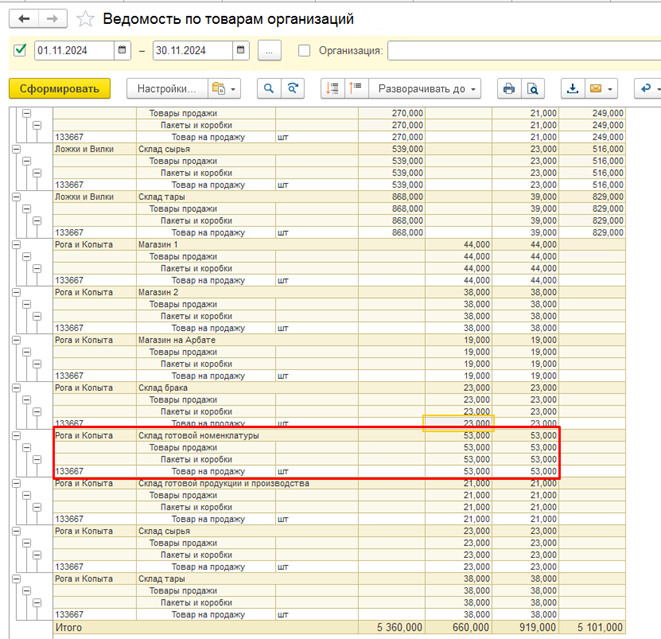Select cell Склад готовой номенклатуры
The height and width of the screenshot is (639, 661).
click(247, 435)
